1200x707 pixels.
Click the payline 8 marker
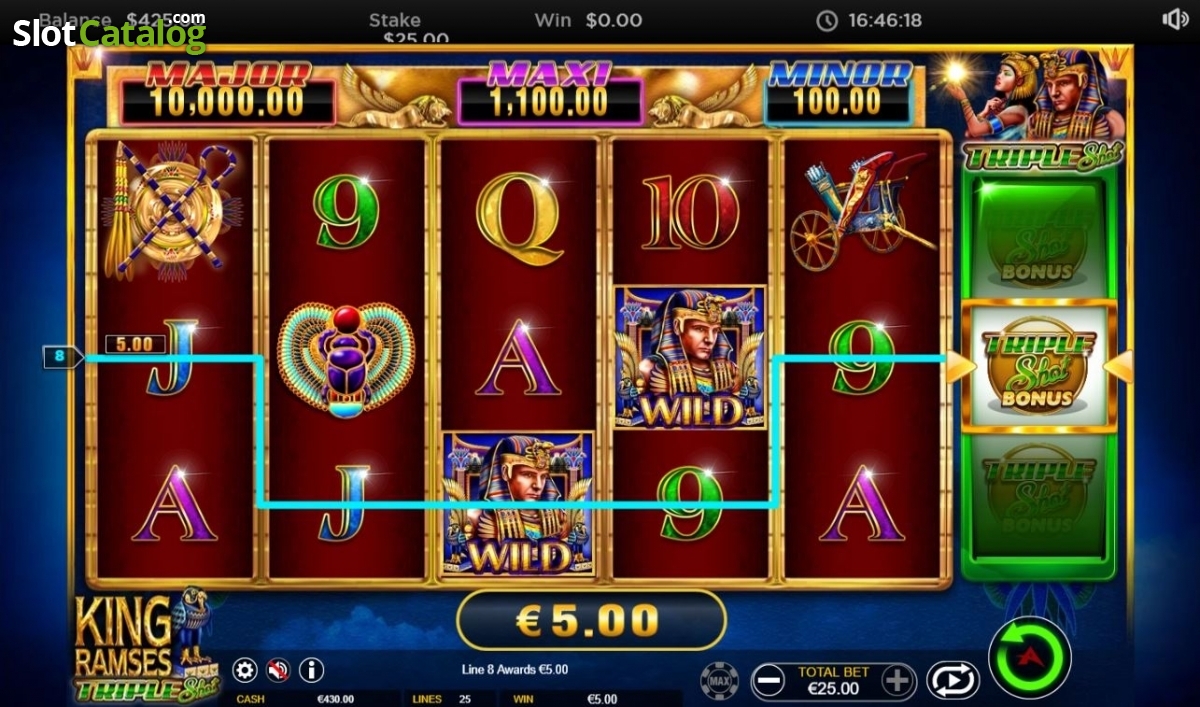(x=59, y=355)
